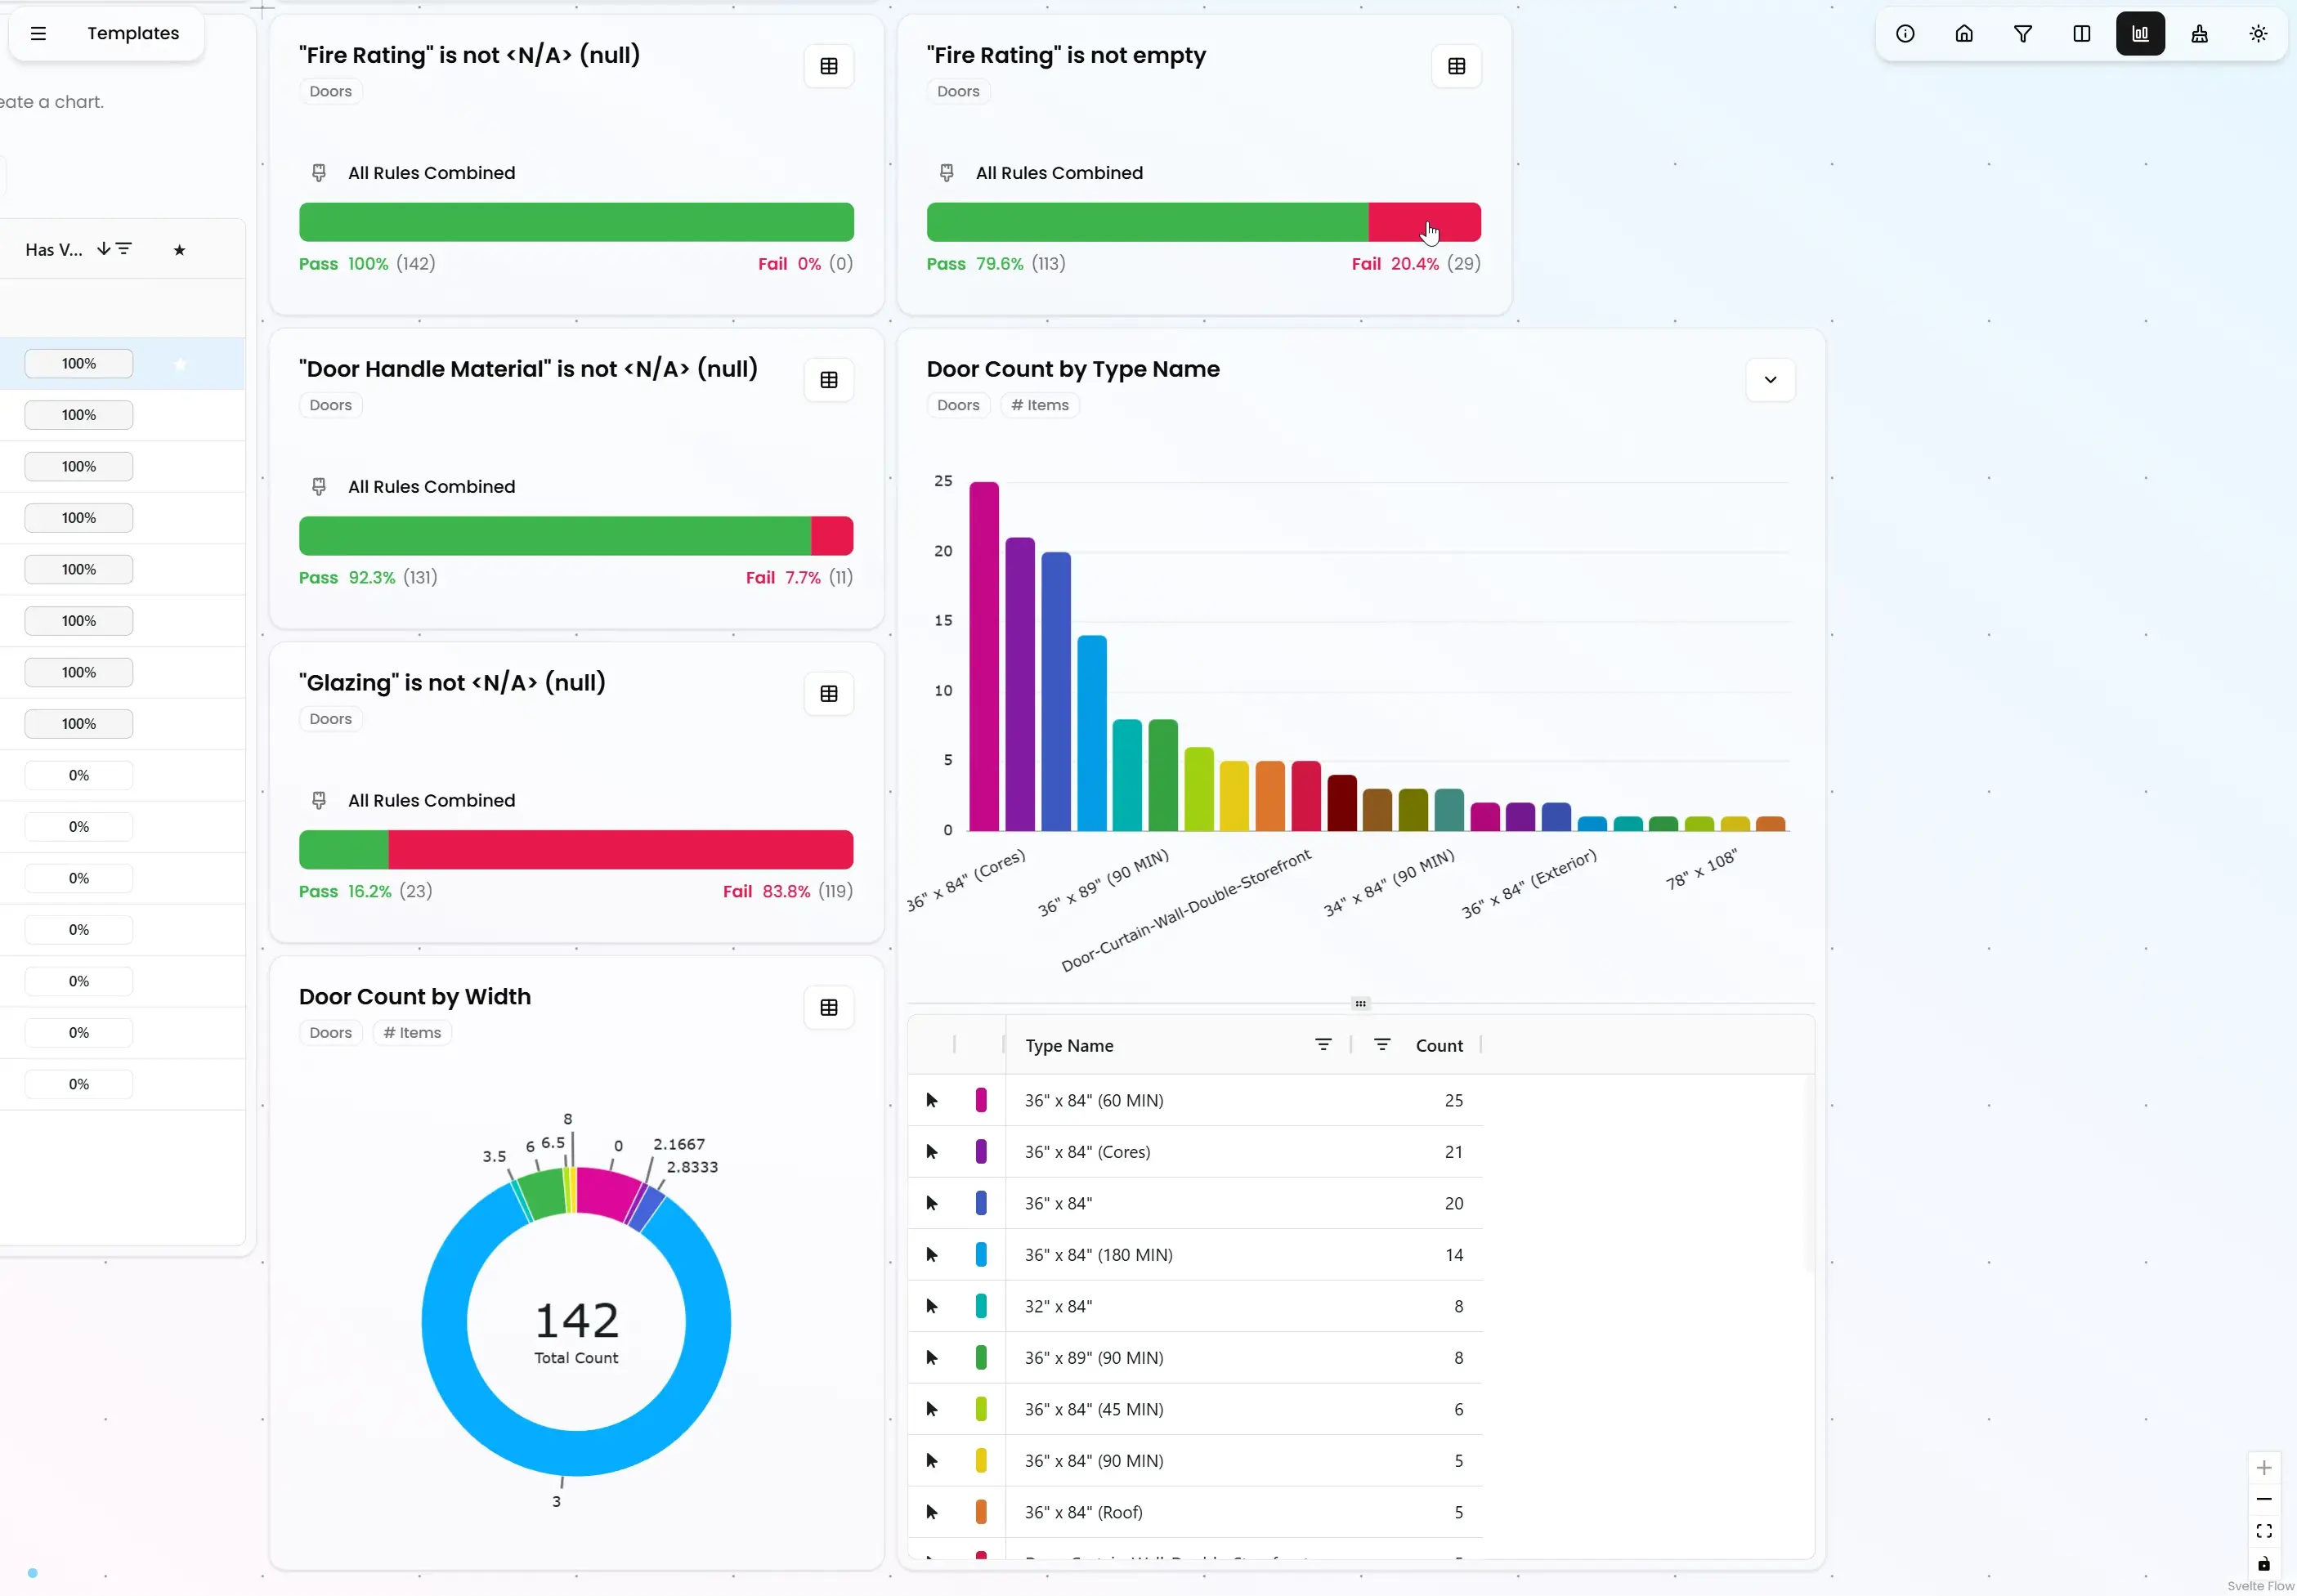This screenshot has width=2297, height=1596.
Task: Open the filter funnel tool
Action: pos(2023,34)
